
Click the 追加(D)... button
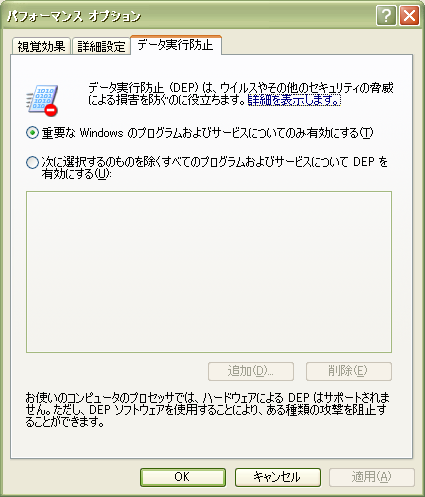pyautogui.click(x=251, y=371)
